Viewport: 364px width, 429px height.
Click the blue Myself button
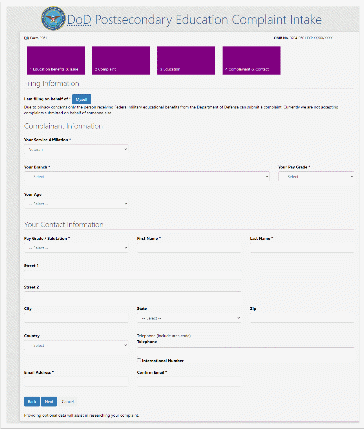coord(81,99)
